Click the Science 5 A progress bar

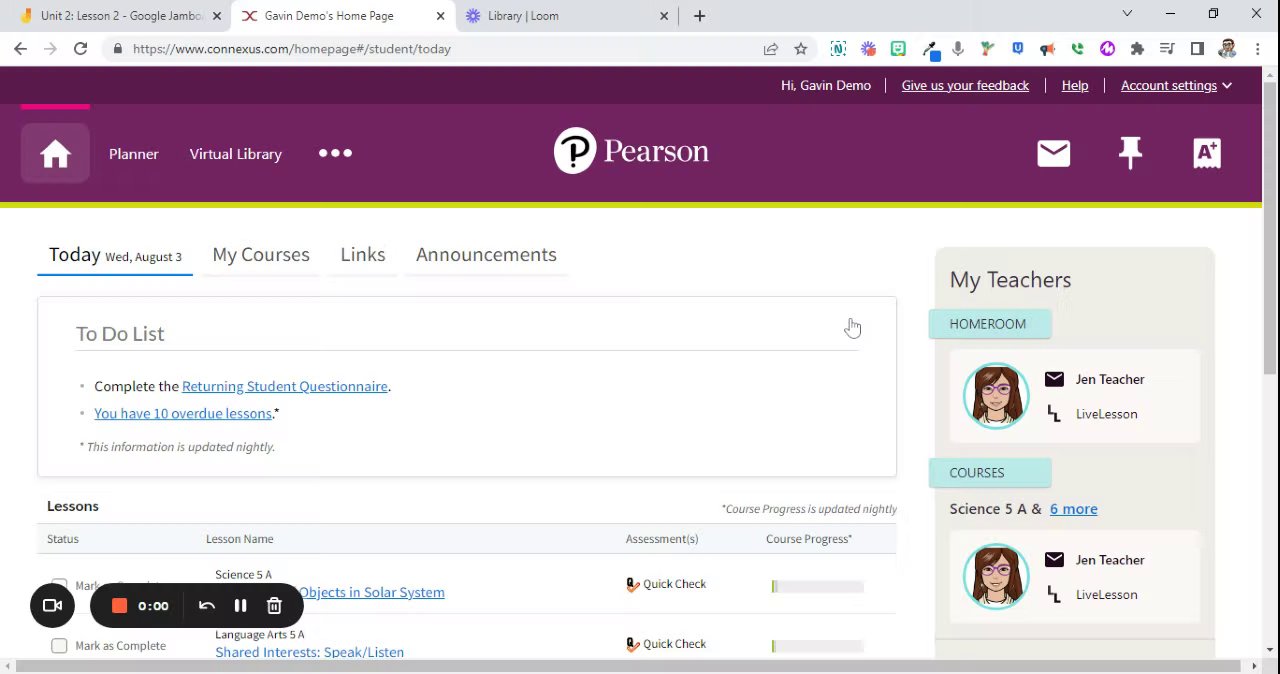pyautogui.click(x=817, y=586)
